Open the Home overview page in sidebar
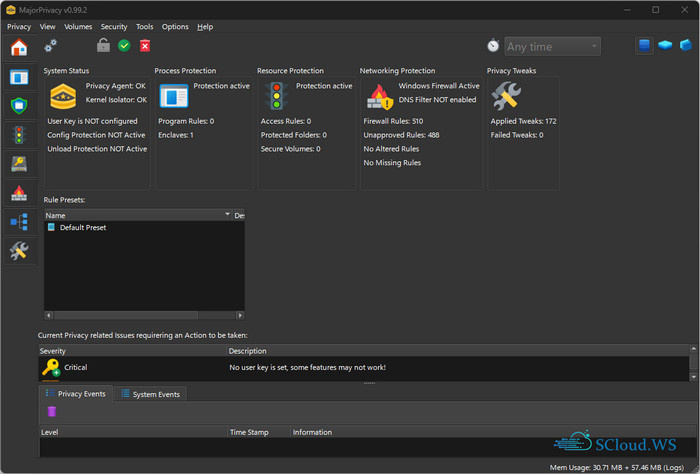 (19, 48)
